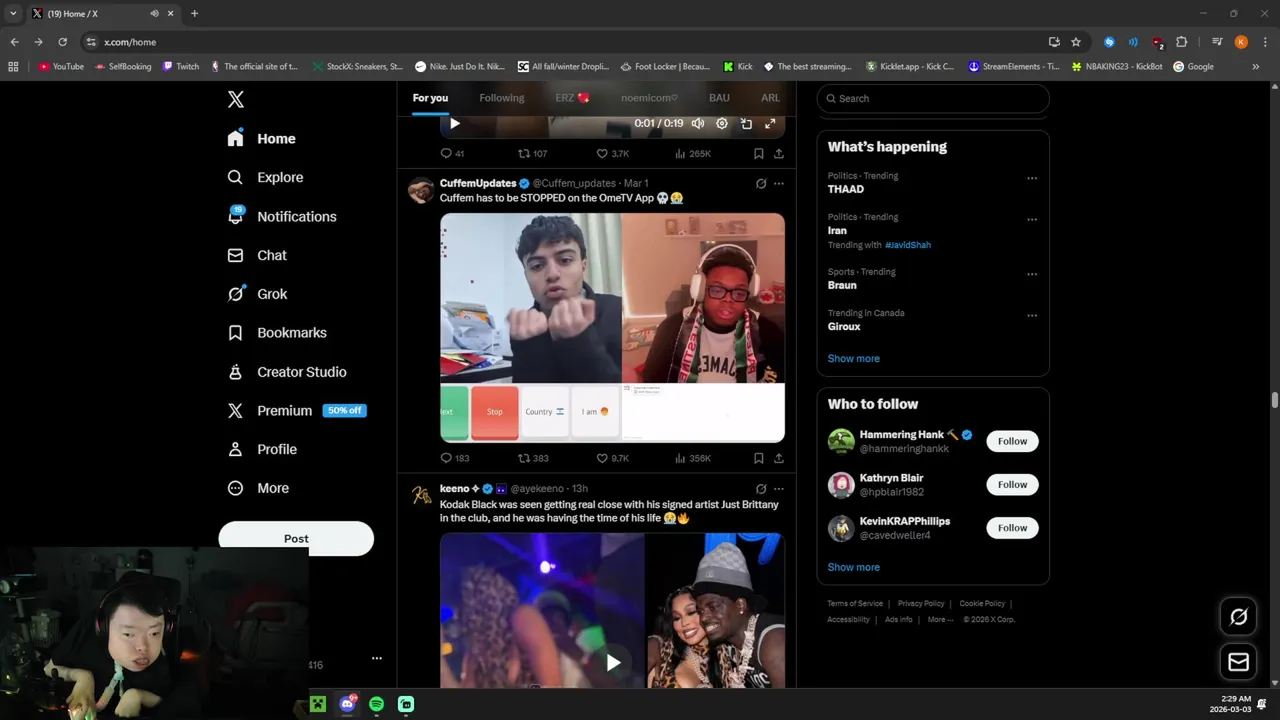Image resolution: width=1280 pixels, height=720 pixels.
Task: Follow KevinKRAPPhillips
Action: [1012, 527]
